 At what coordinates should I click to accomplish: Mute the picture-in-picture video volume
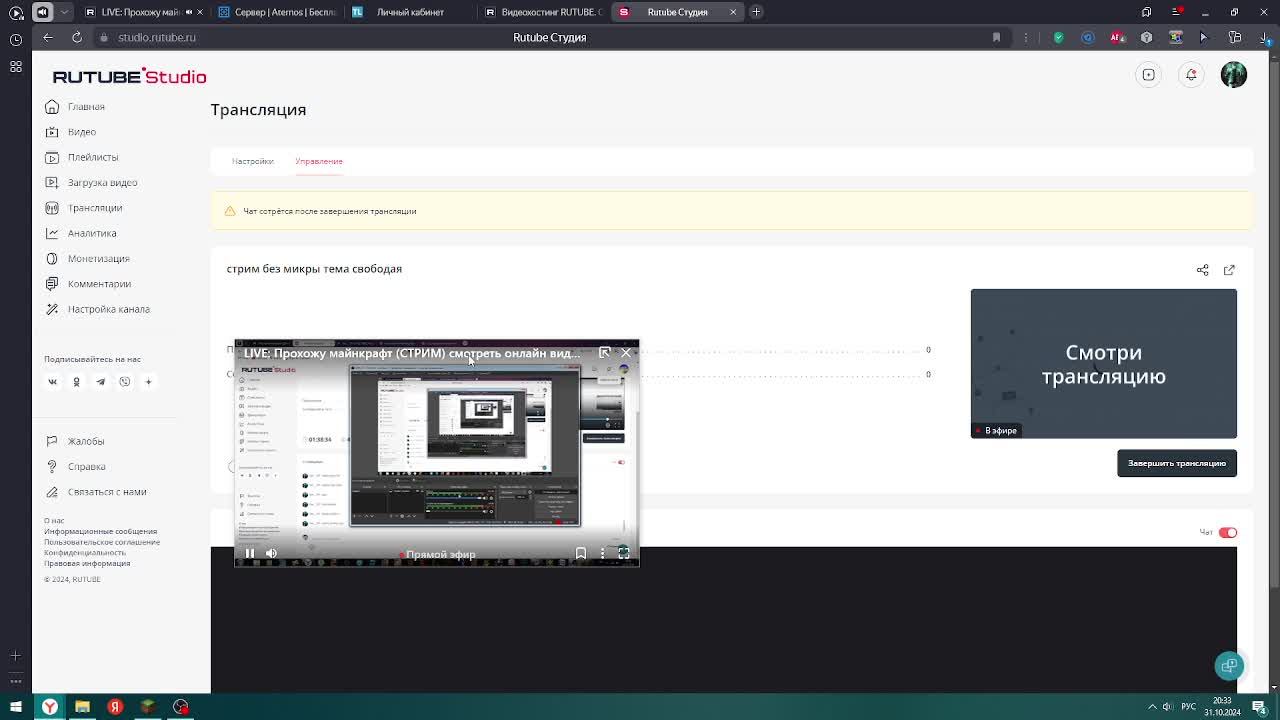pos(271,553)
